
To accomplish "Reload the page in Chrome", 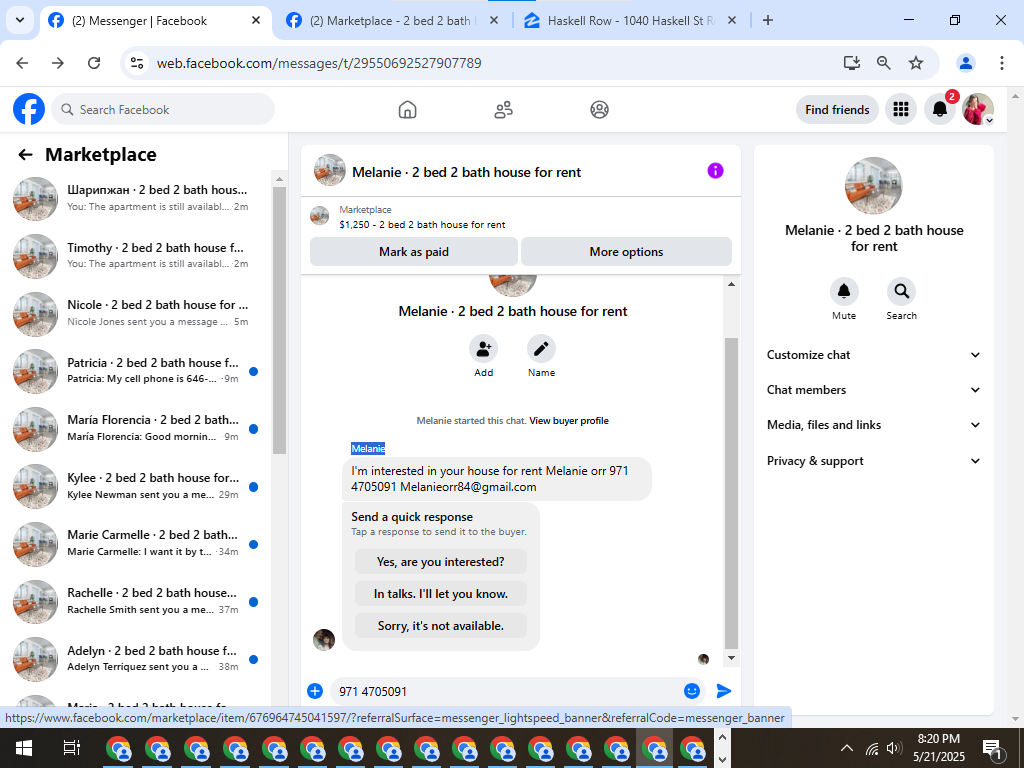I will pyautogui.click(x=94, y=63).
